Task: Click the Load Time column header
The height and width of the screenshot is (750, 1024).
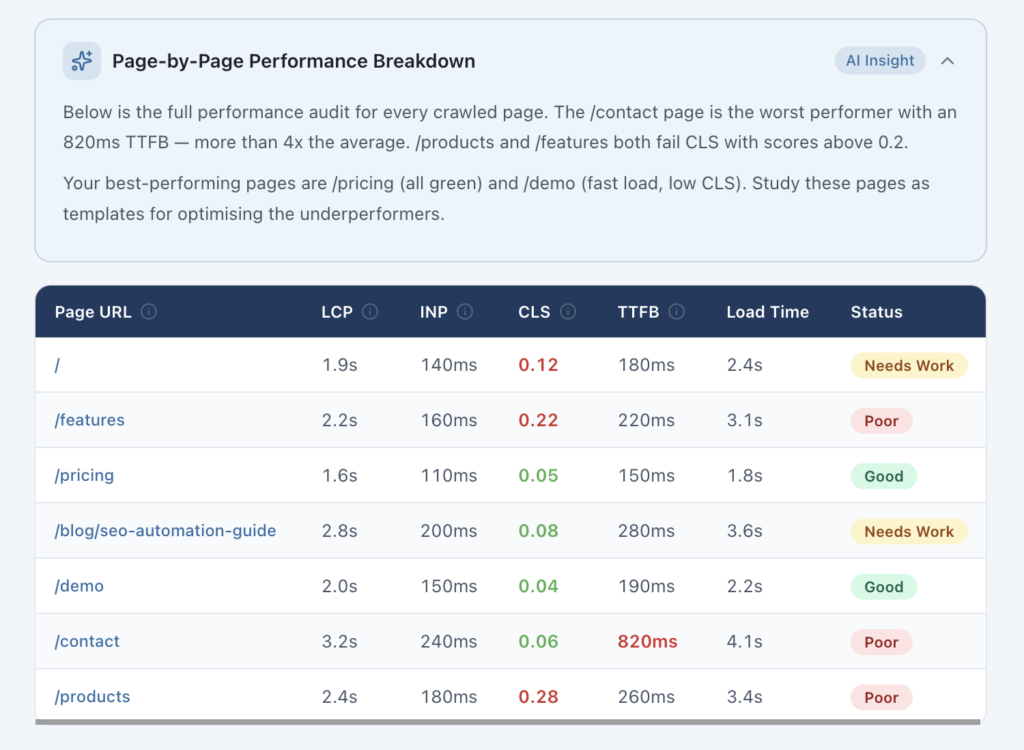Action: click(768, 311)
